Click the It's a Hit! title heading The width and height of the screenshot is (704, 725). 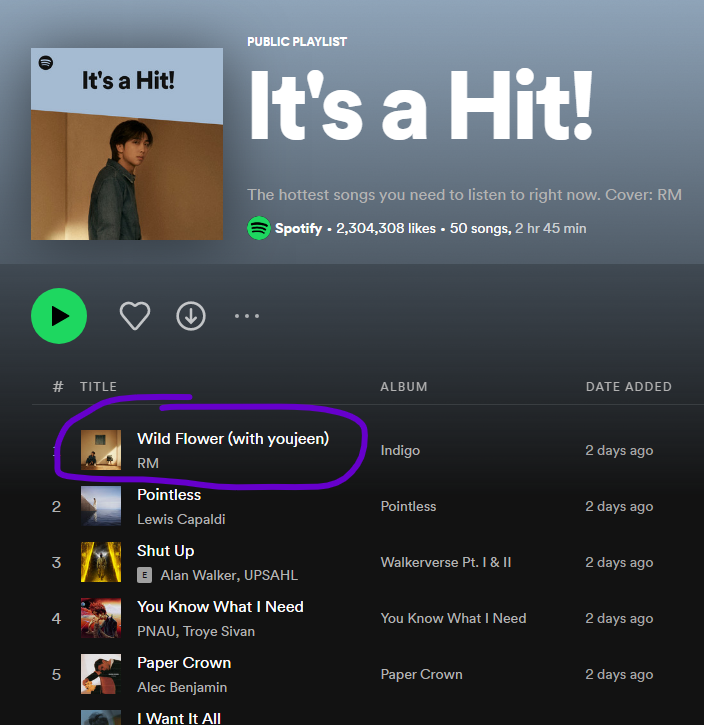(x=421, y=104)
